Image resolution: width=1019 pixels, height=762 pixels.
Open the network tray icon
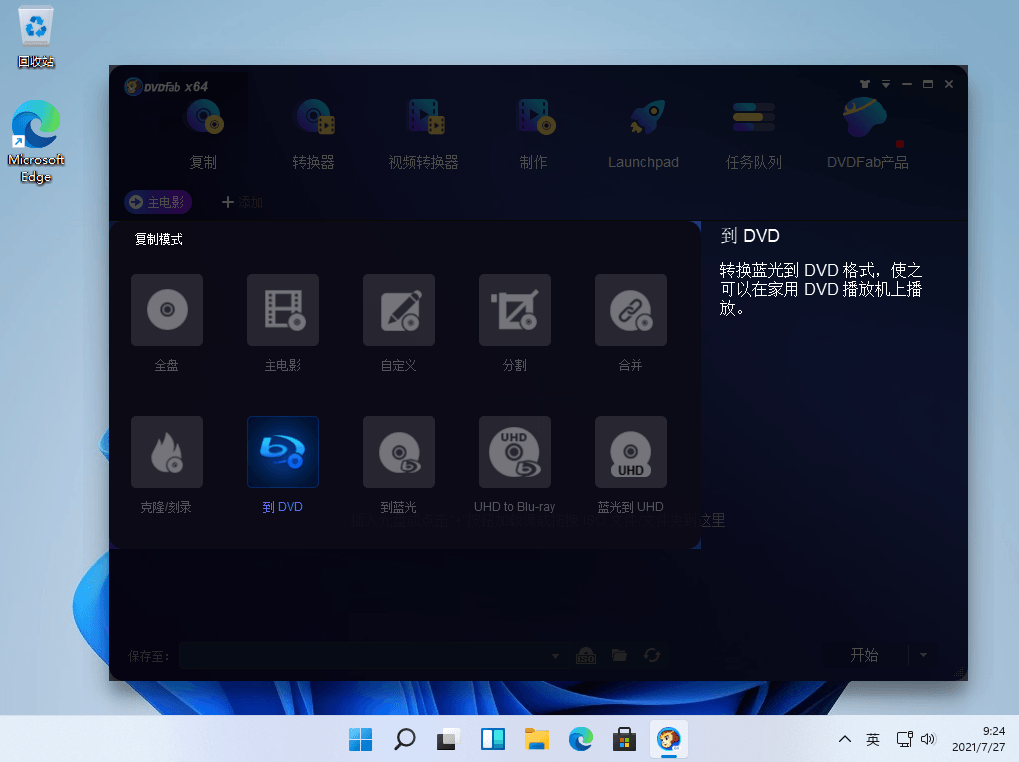point(904,739)
